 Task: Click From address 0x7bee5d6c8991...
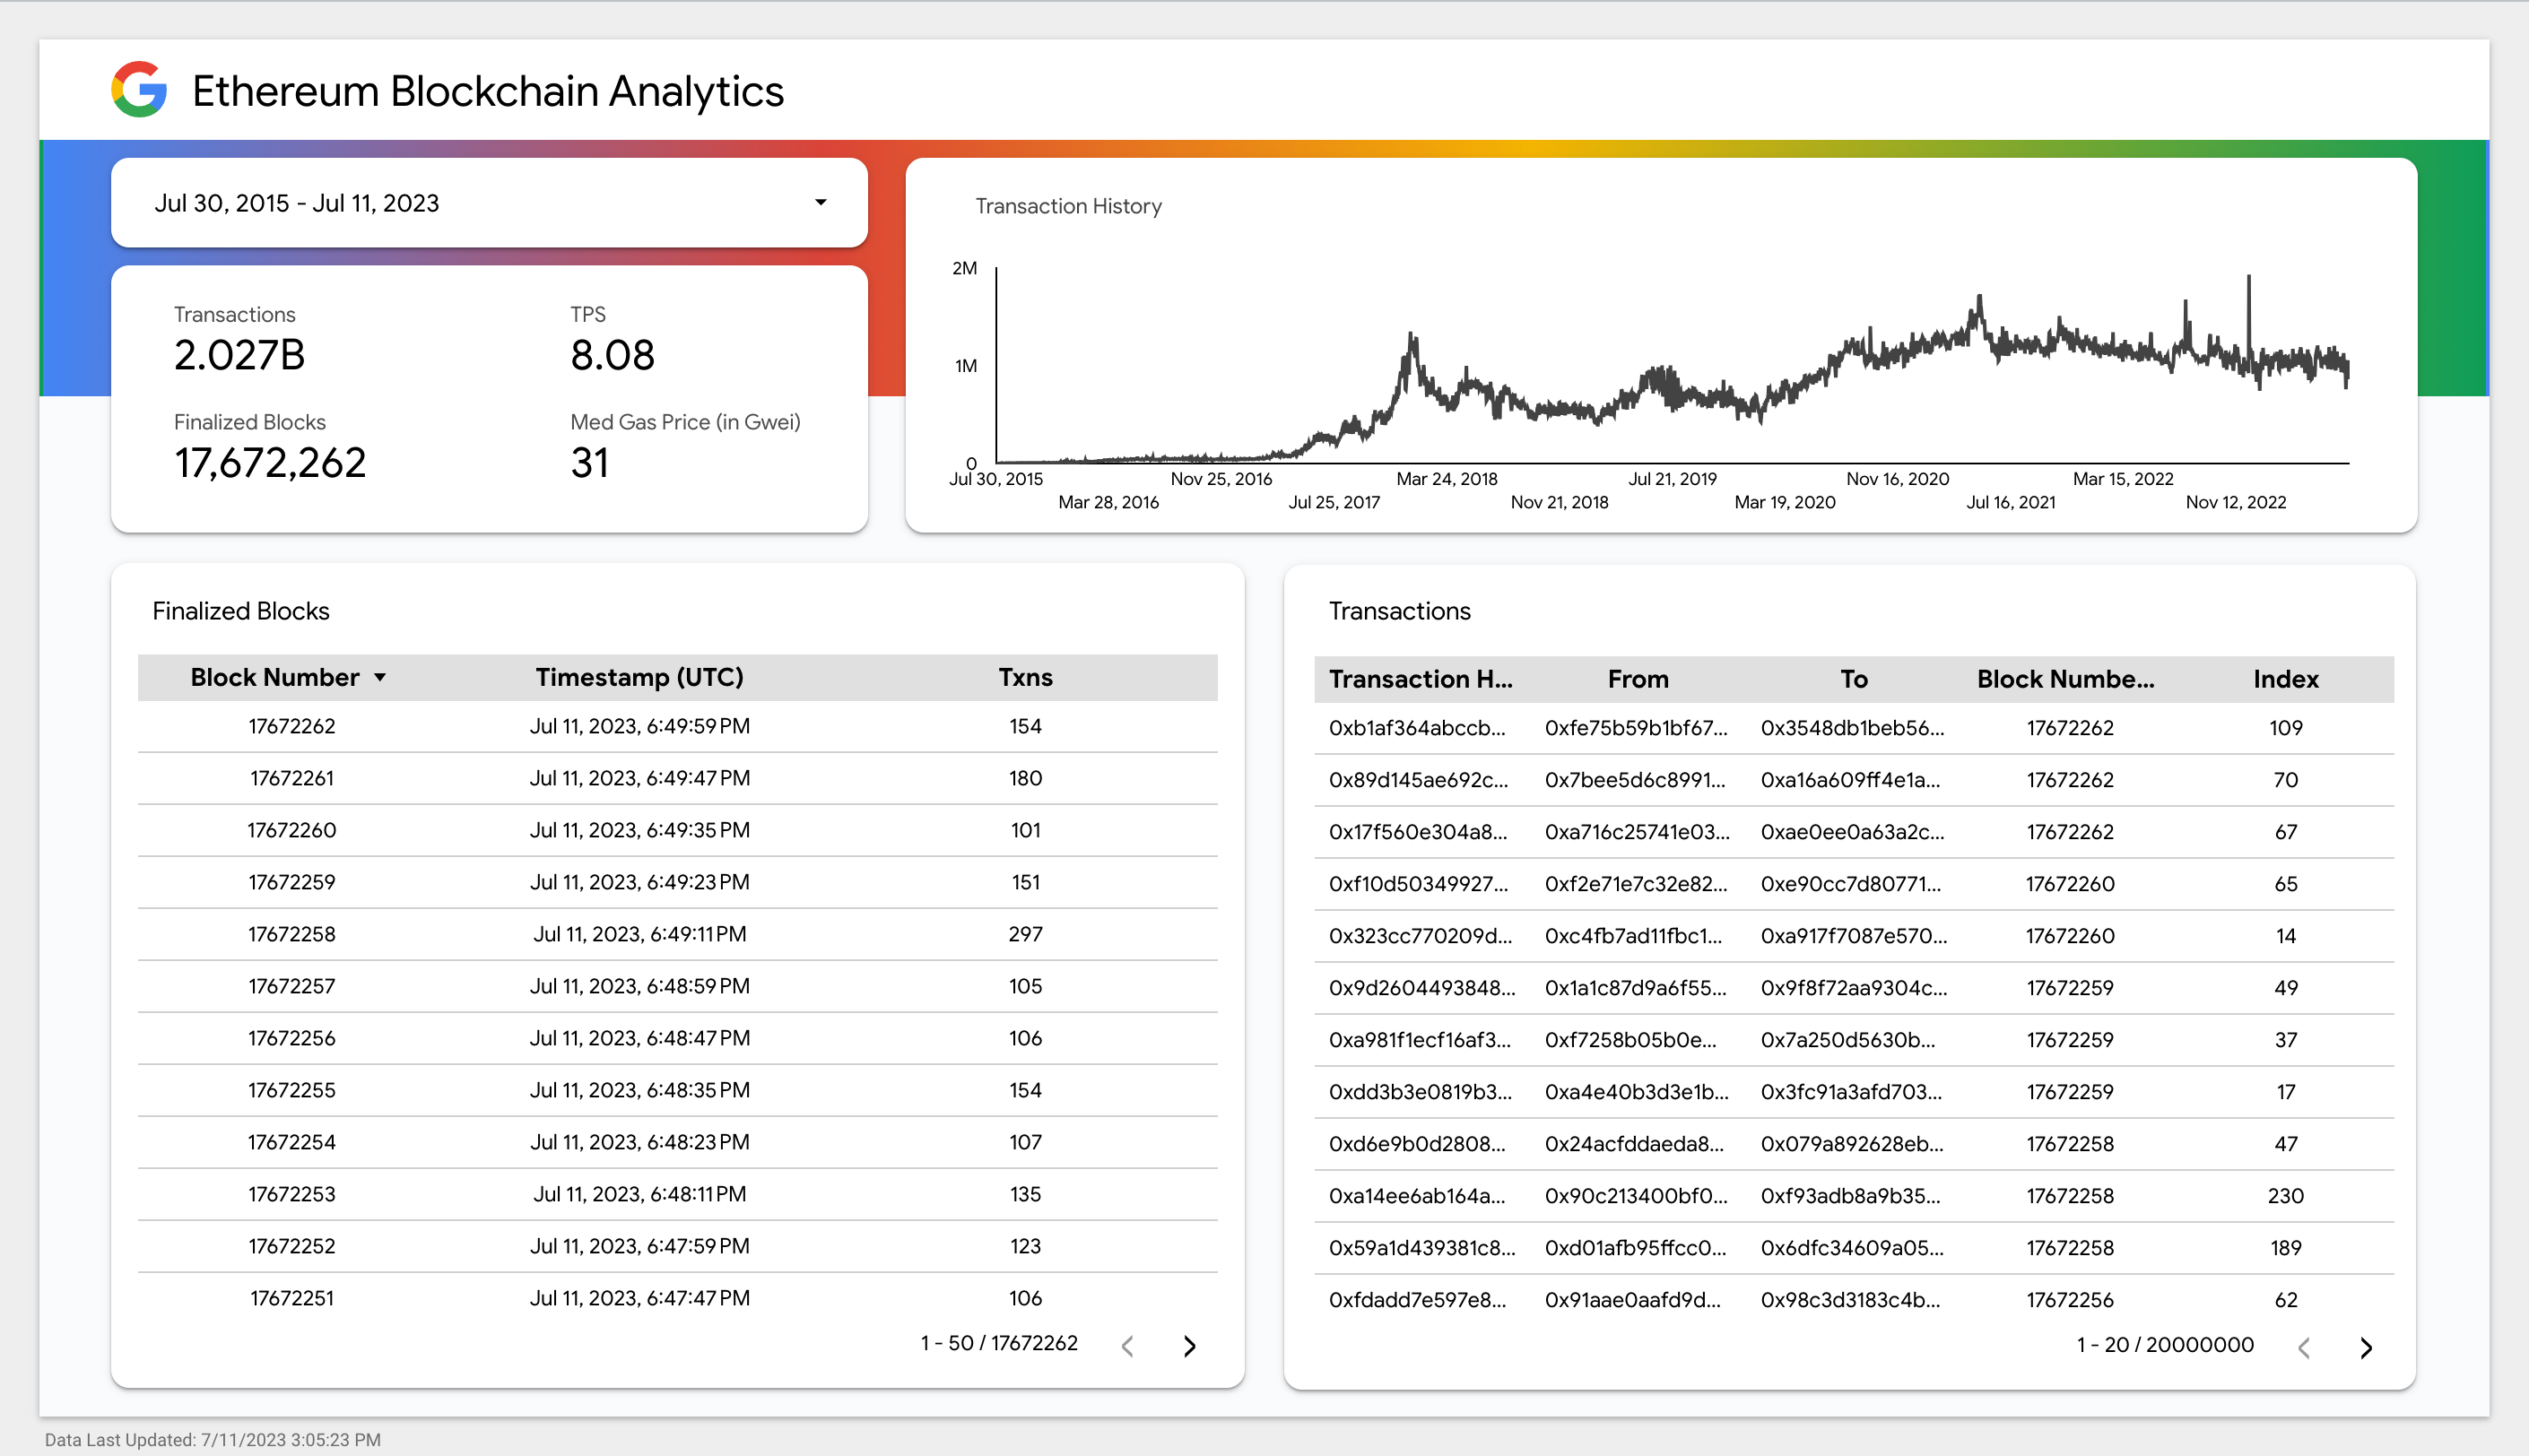pyautogui.click(x=1634, y=780)
